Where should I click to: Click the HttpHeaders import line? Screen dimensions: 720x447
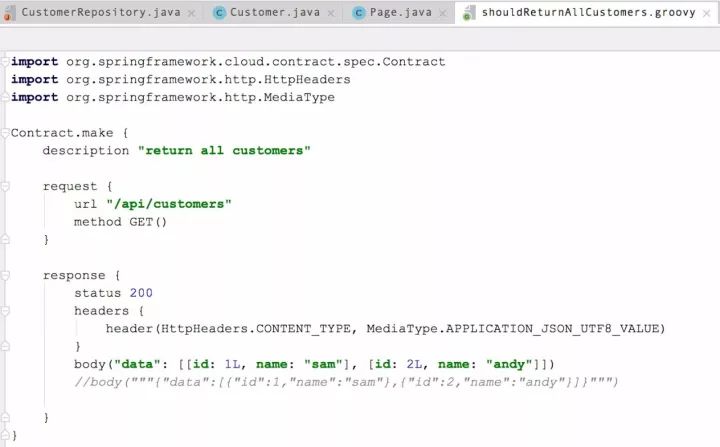(181, 79)
